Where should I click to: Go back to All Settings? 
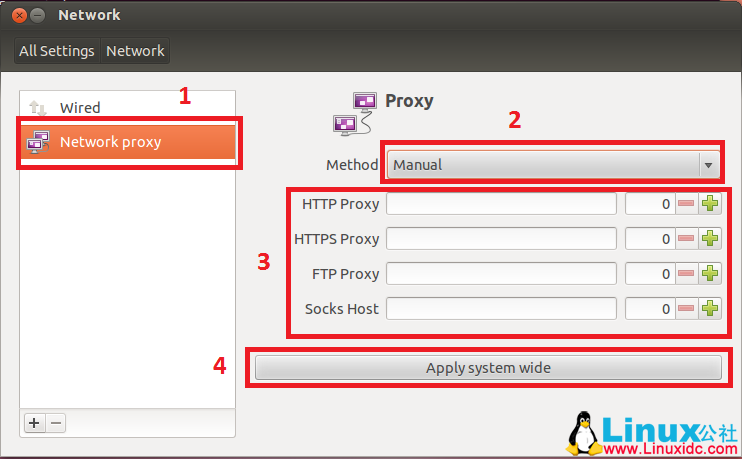(57, 51)
